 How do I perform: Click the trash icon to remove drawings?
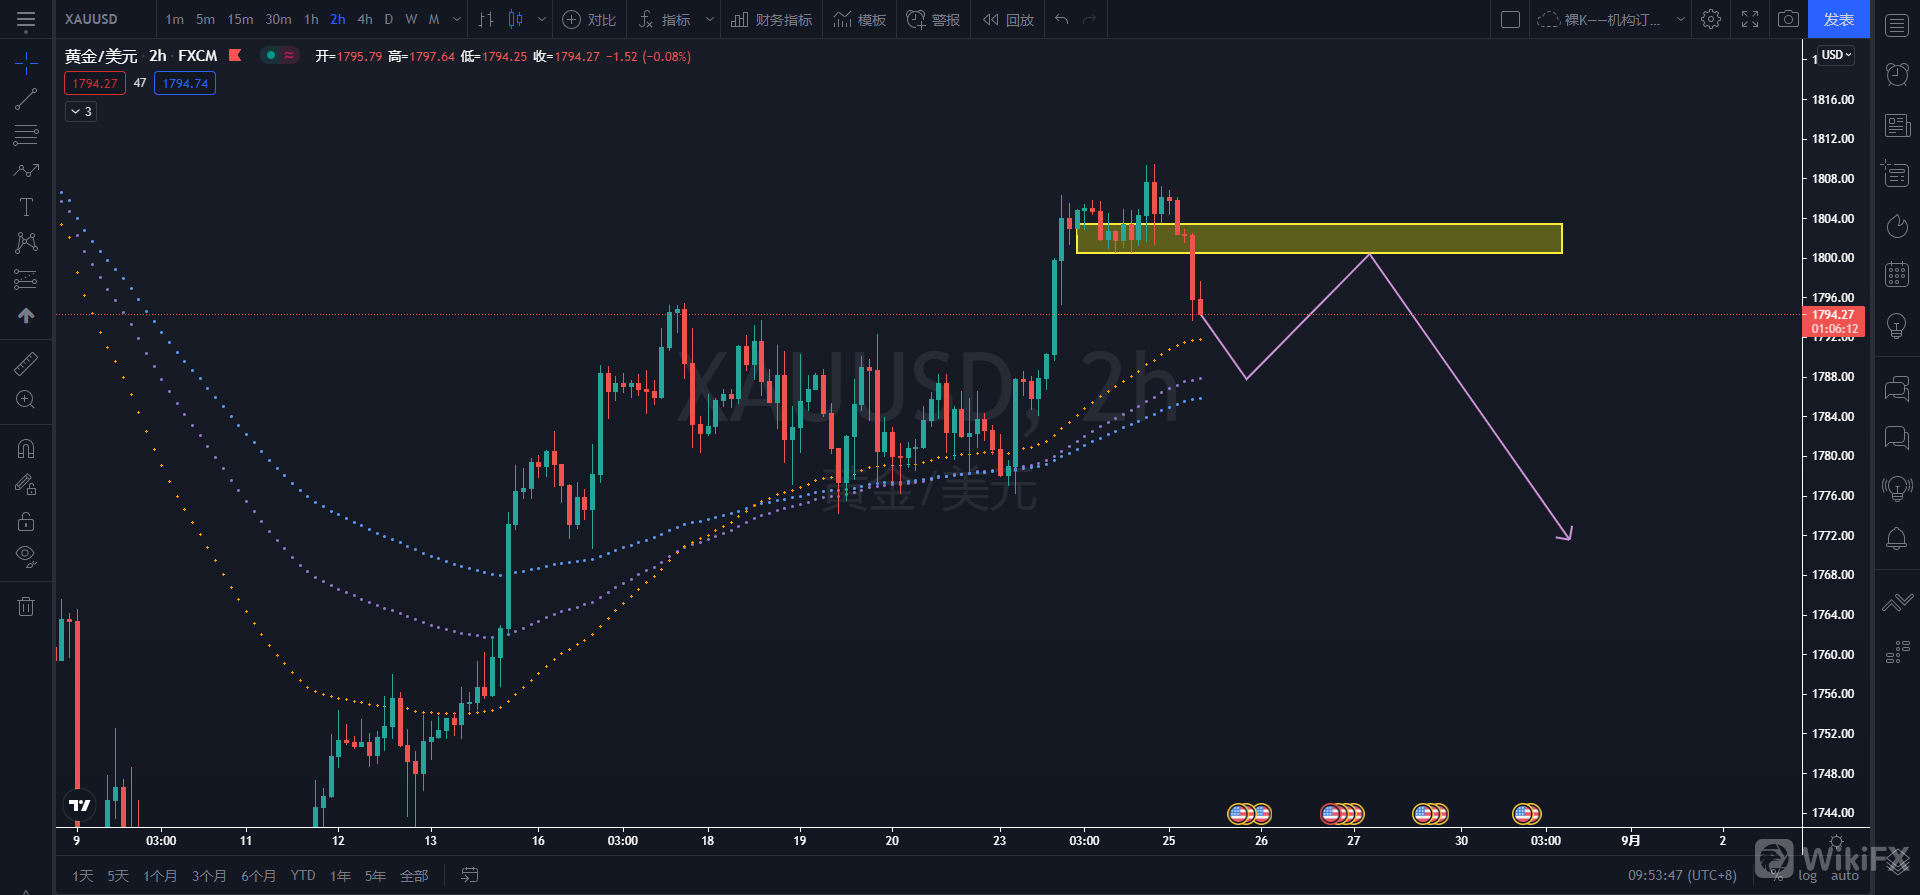point(26,606)
